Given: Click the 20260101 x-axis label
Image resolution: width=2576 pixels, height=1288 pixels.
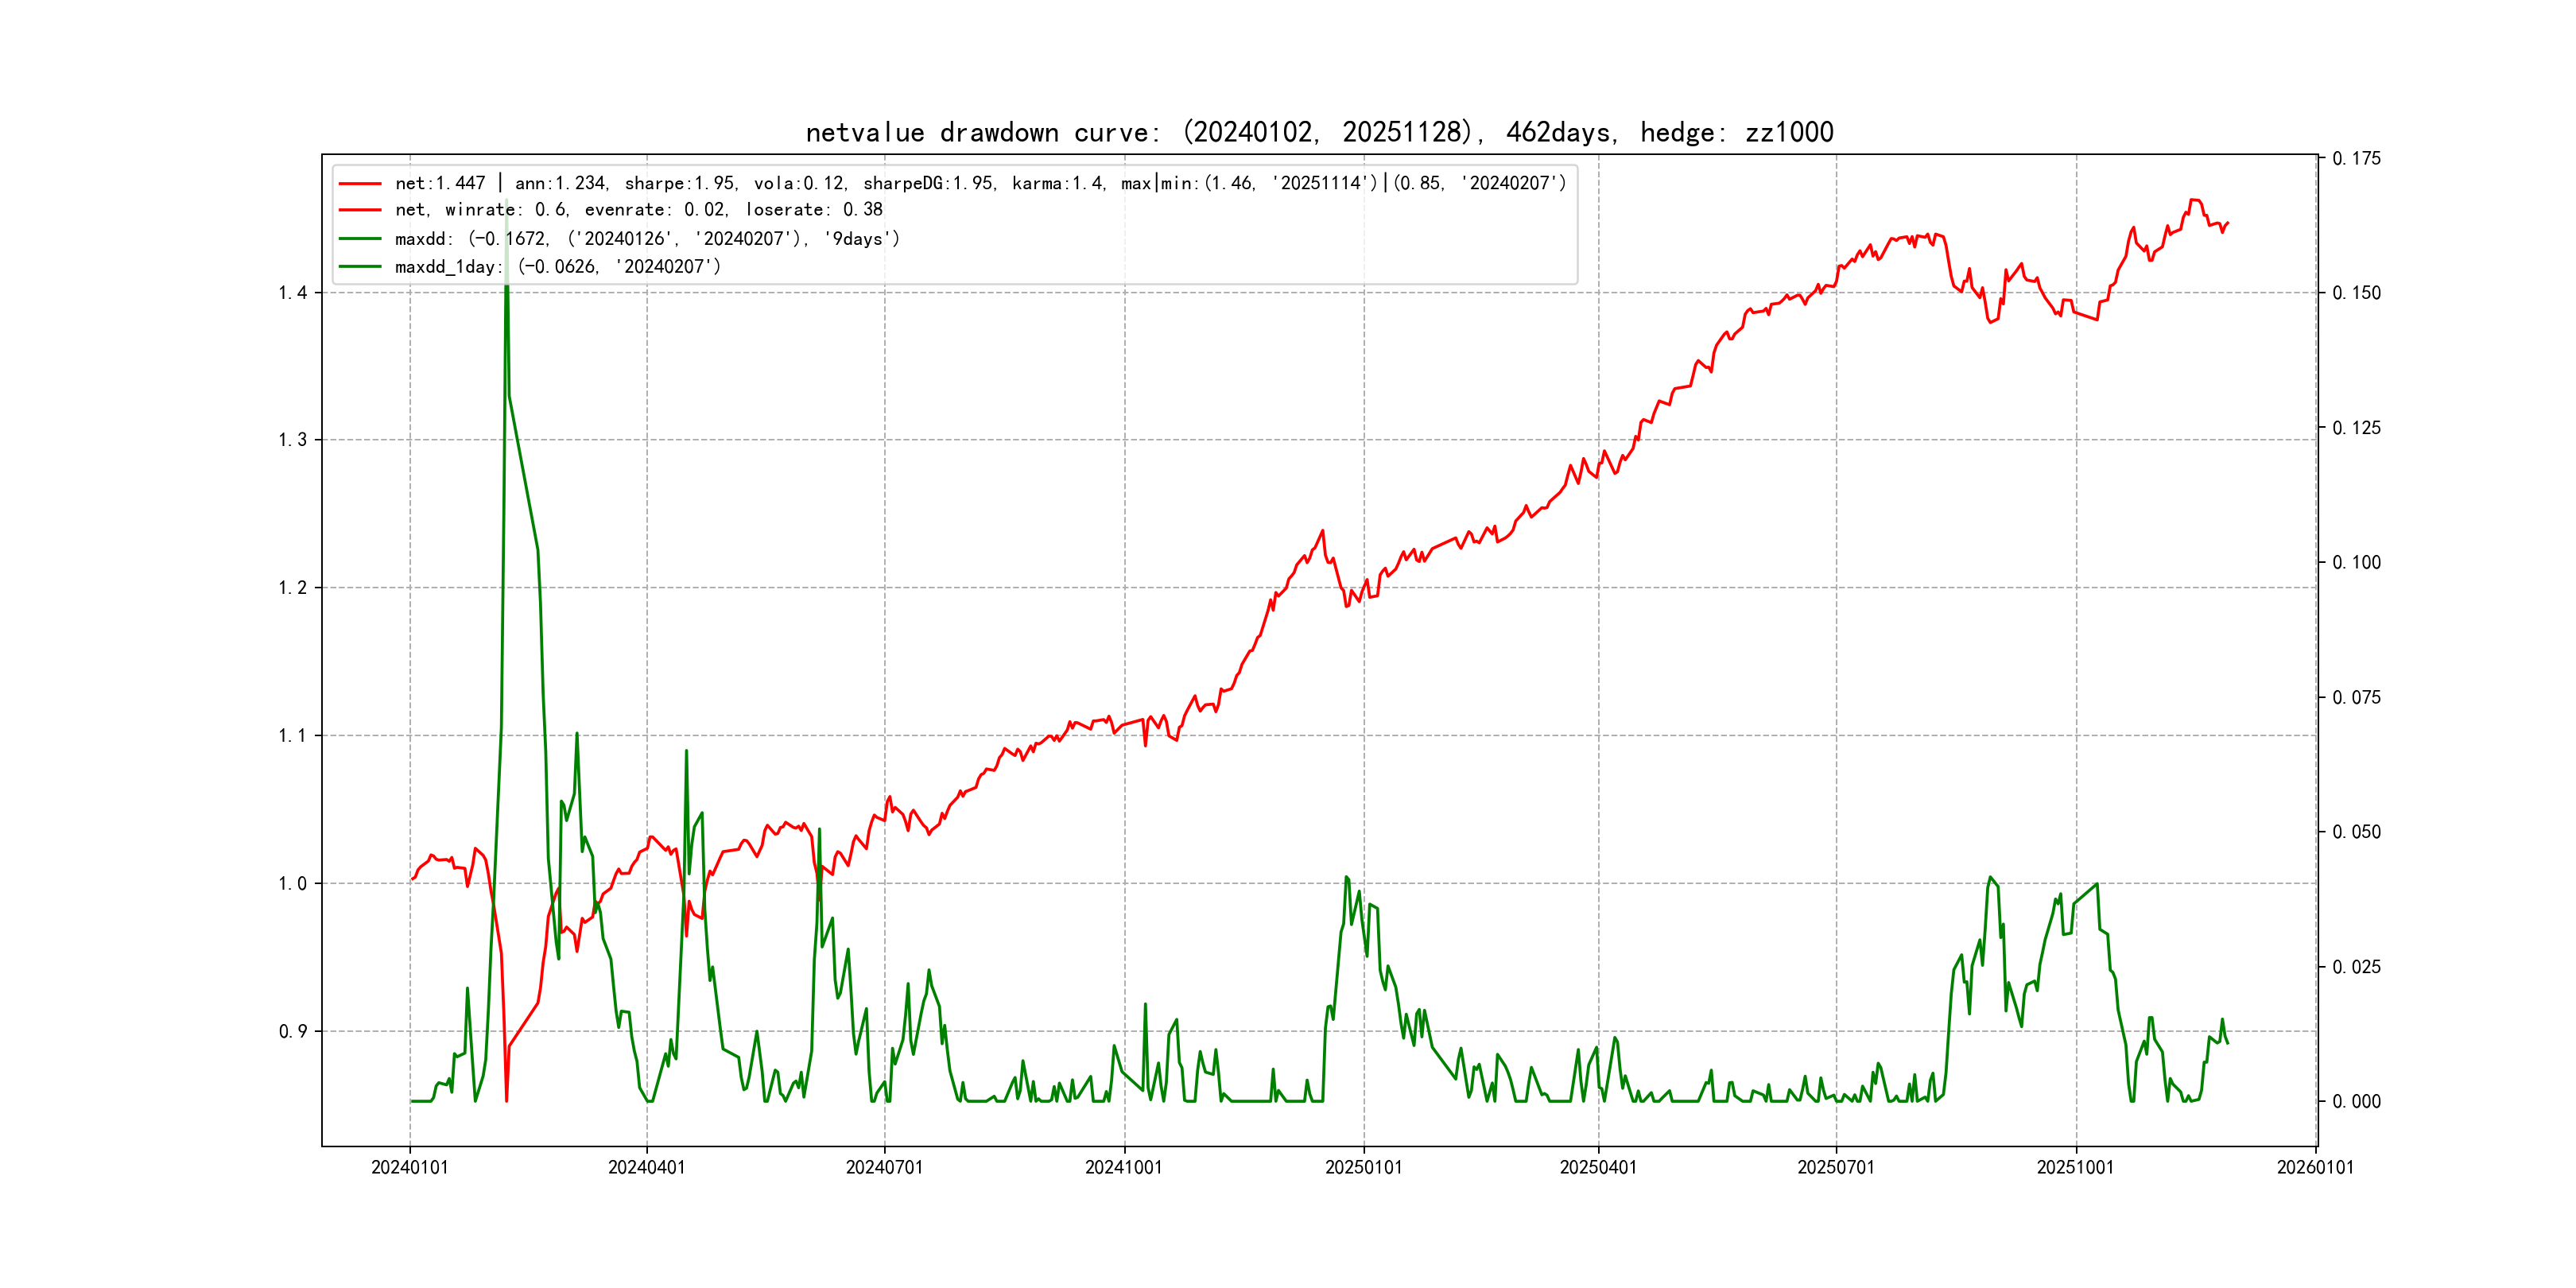Looking at the screenshot, I should tap(2315, 1168).
